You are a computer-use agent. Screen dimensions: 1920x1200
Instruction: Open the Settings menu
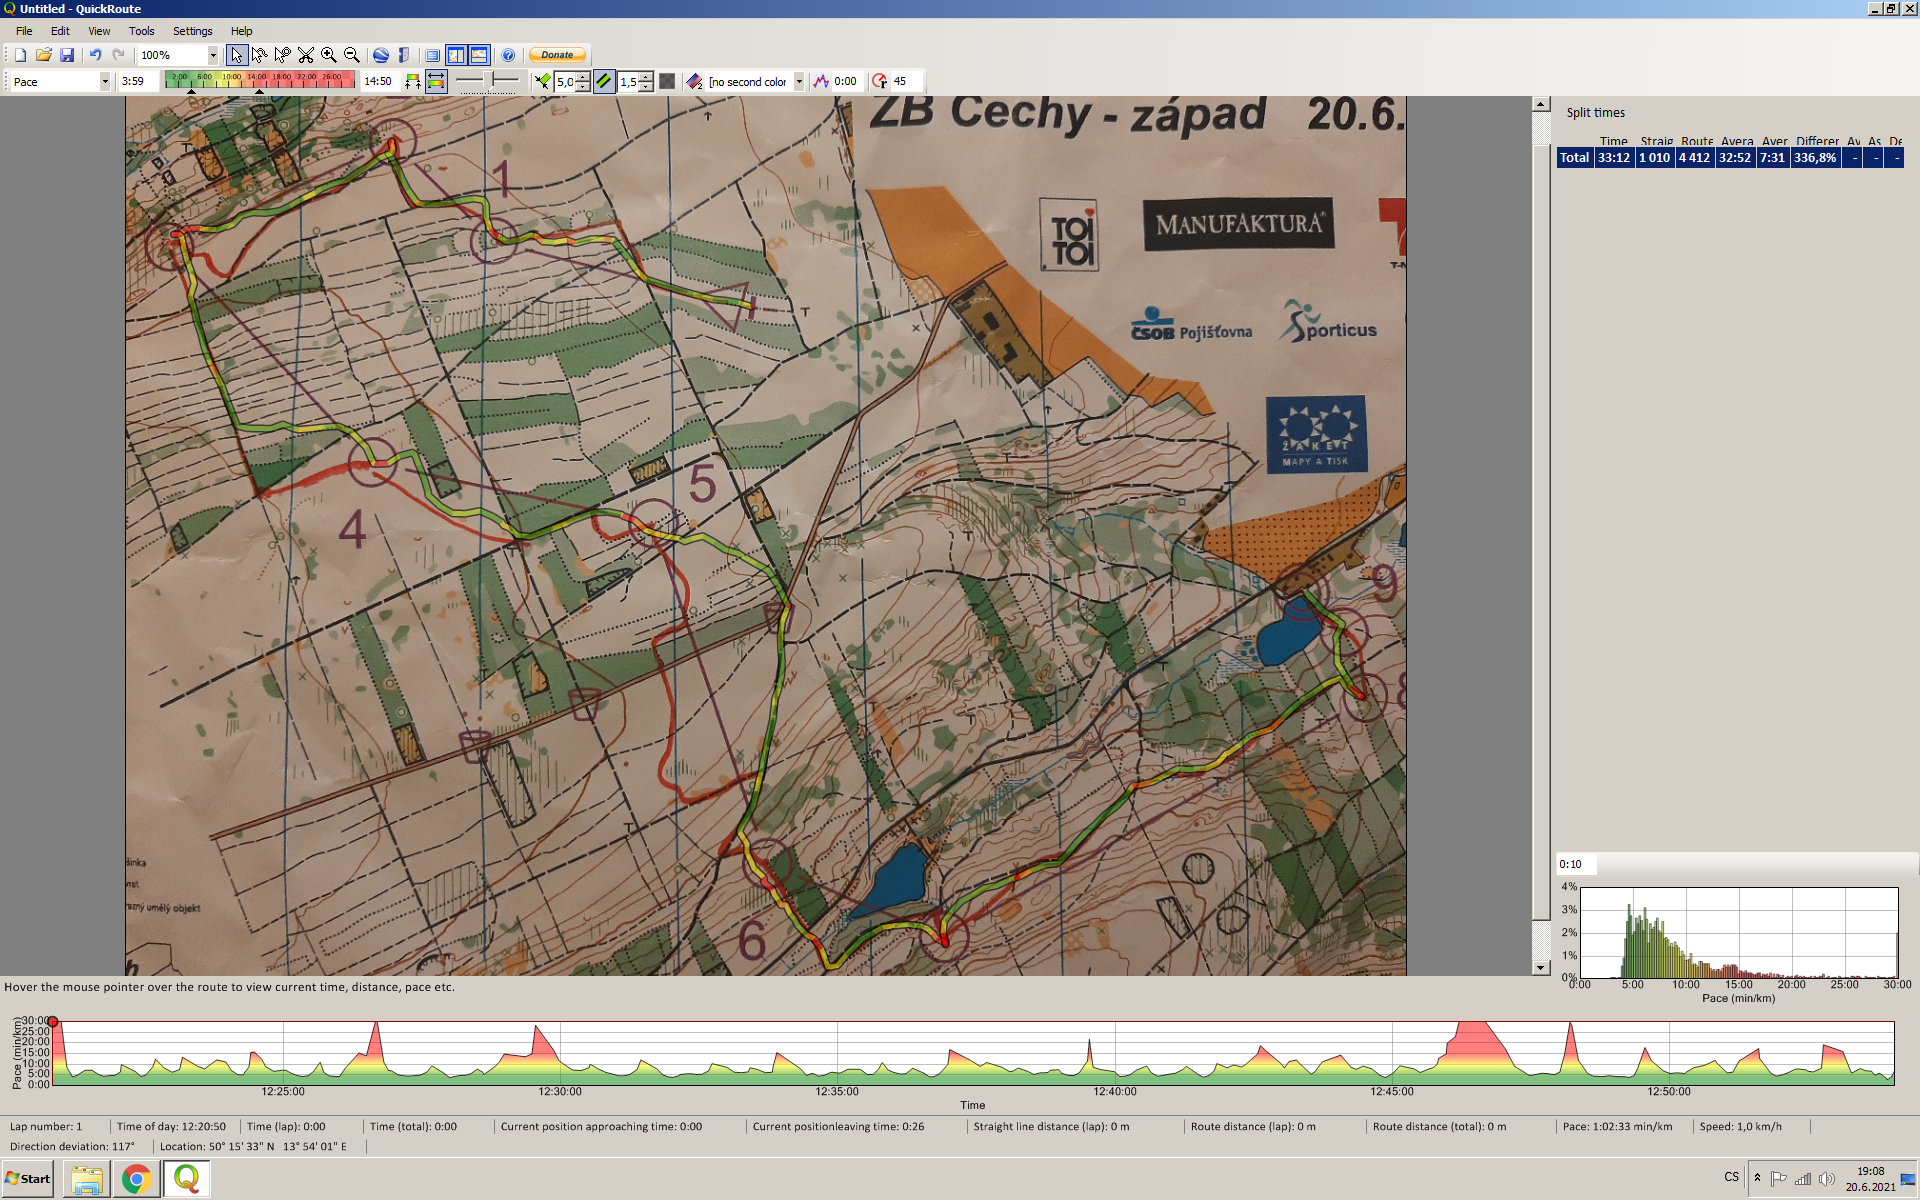tap(192, 31)
